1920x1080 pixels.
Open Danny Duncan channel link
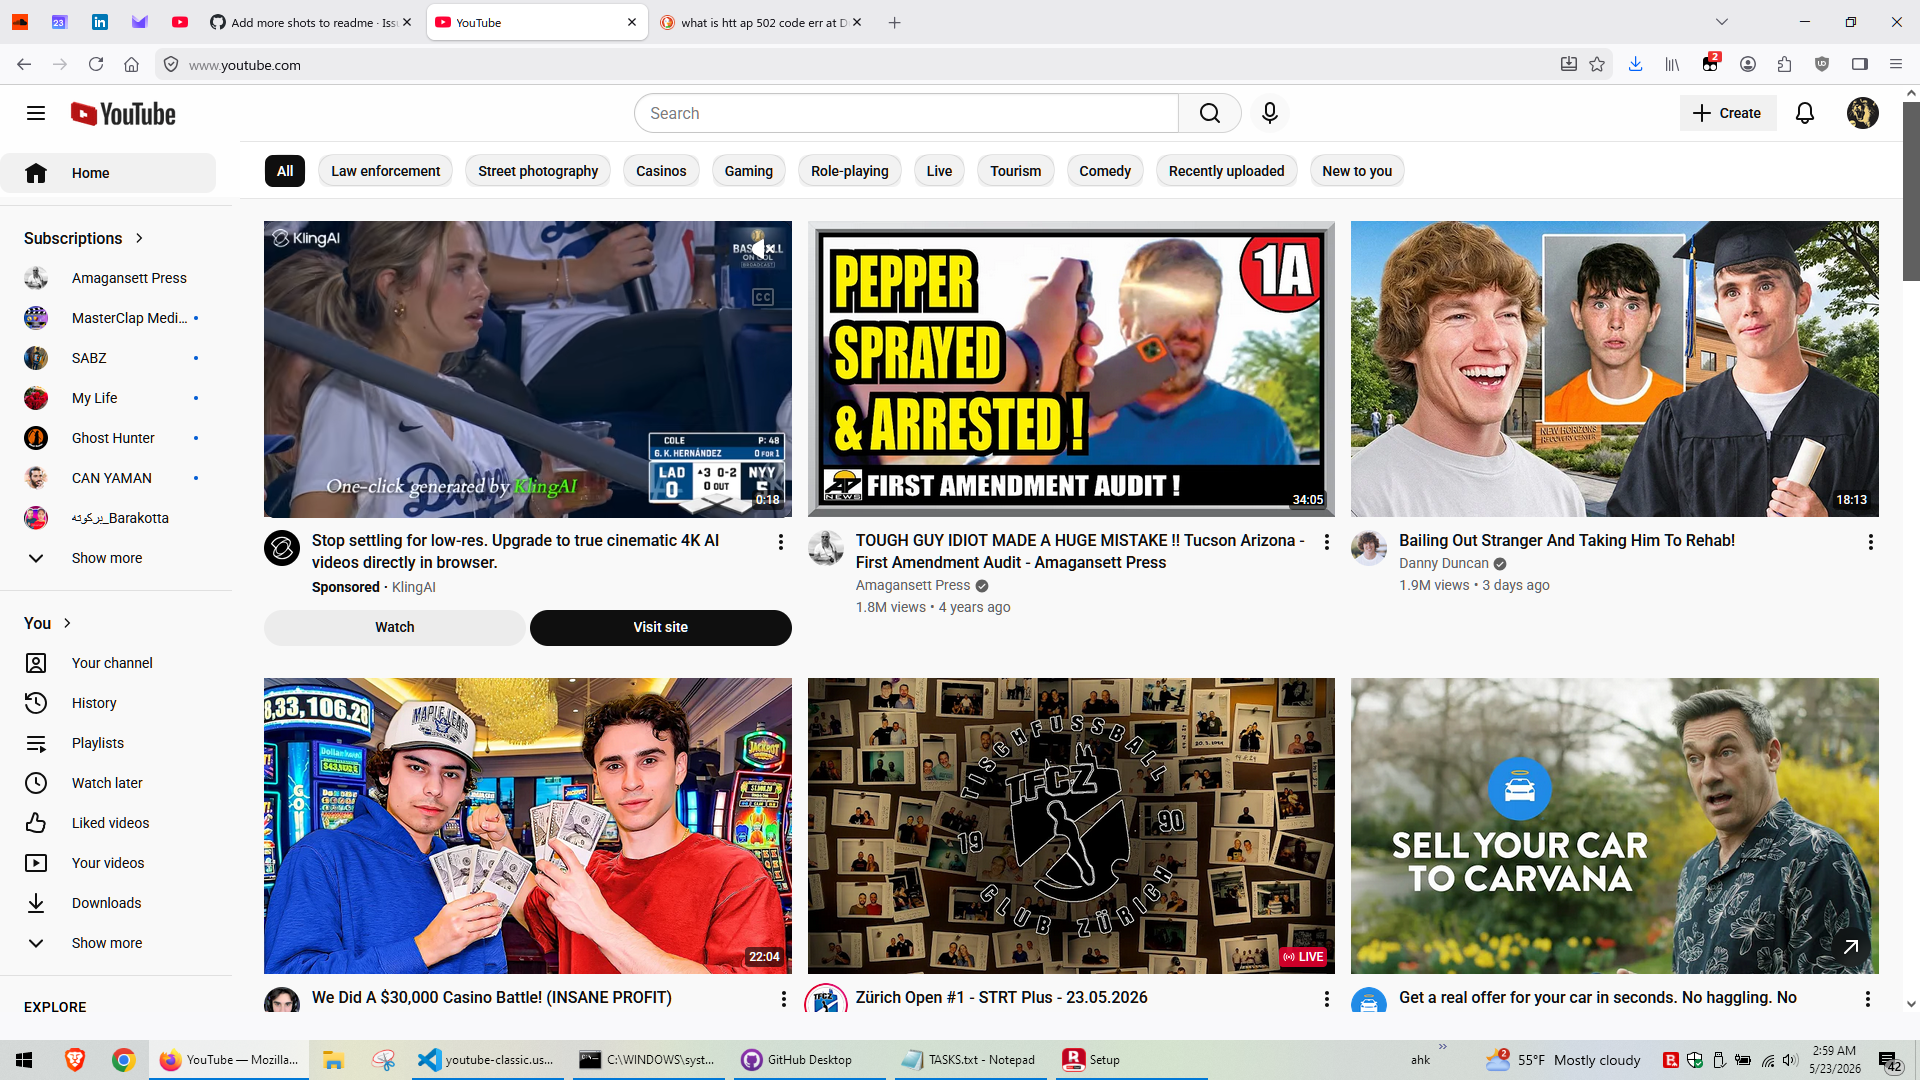(1444, 563)
